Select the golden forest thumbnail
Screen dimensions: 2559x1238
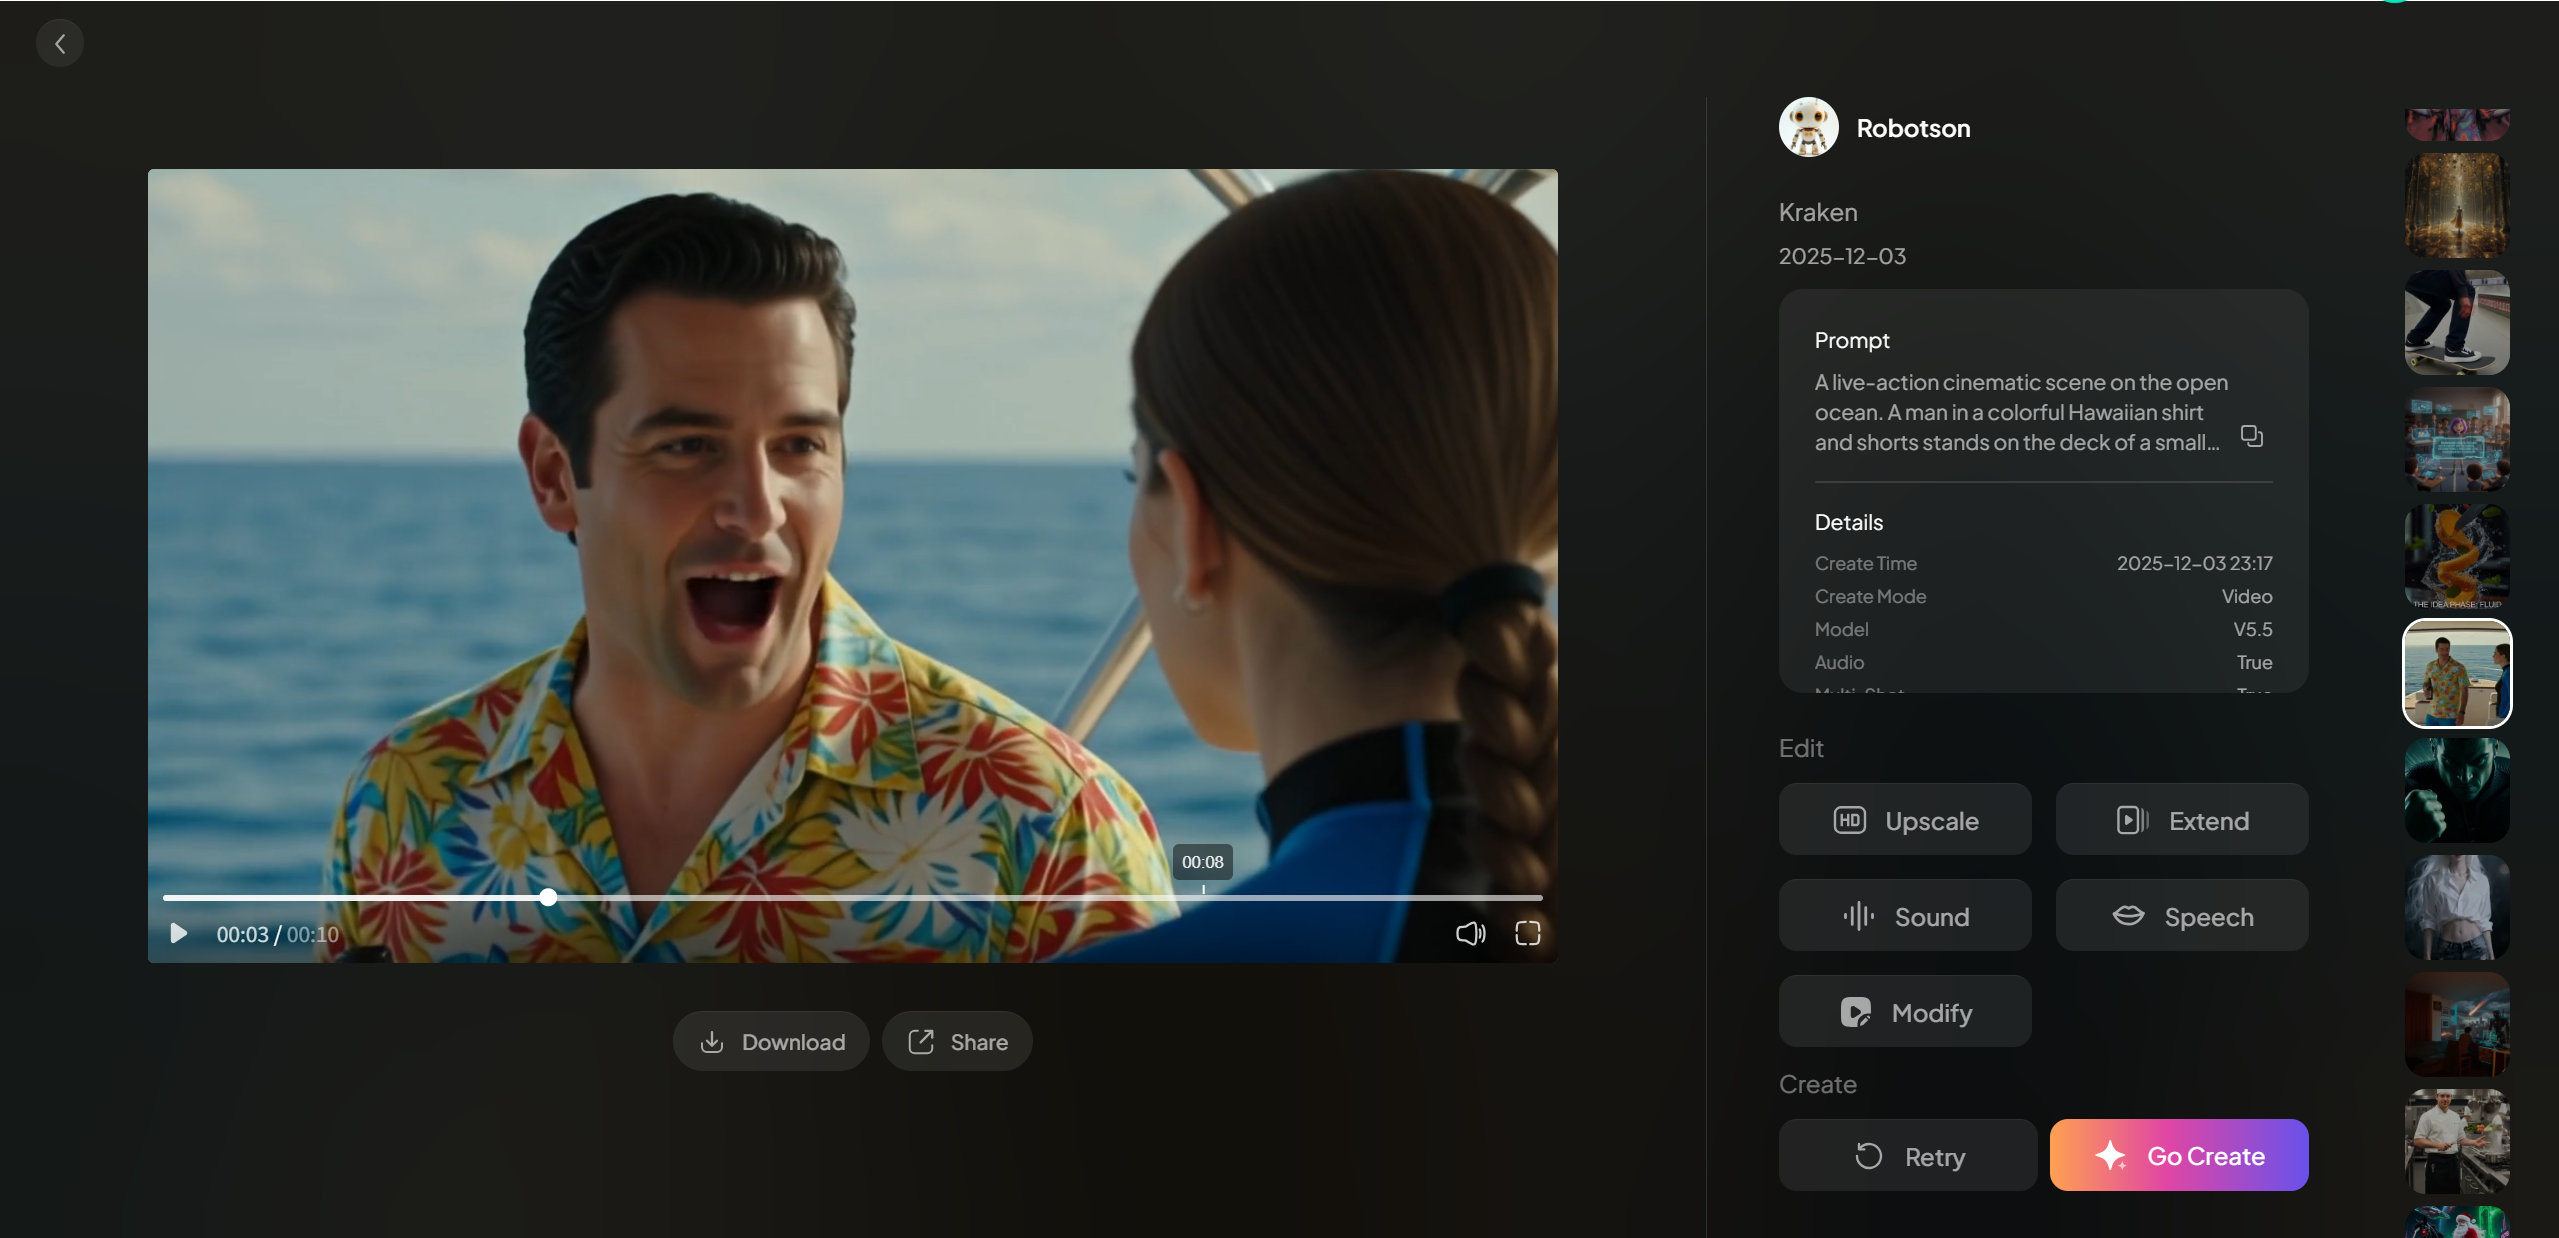[x=2456, y=205]
